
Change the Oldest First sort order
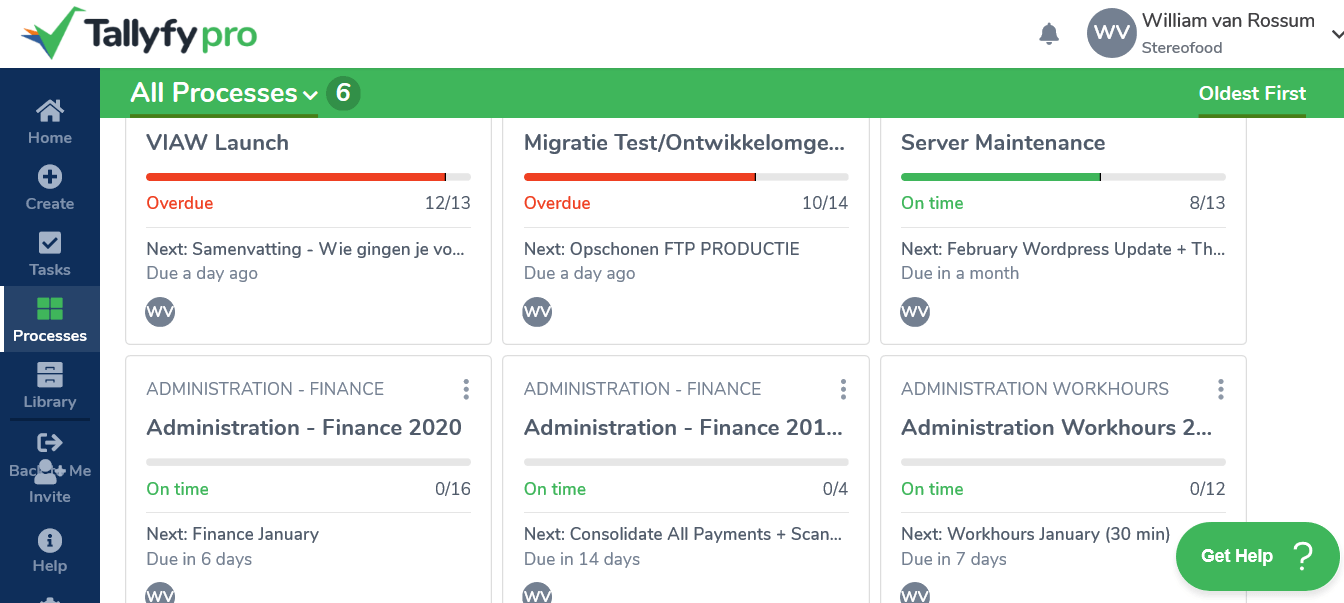point(1252,93)
